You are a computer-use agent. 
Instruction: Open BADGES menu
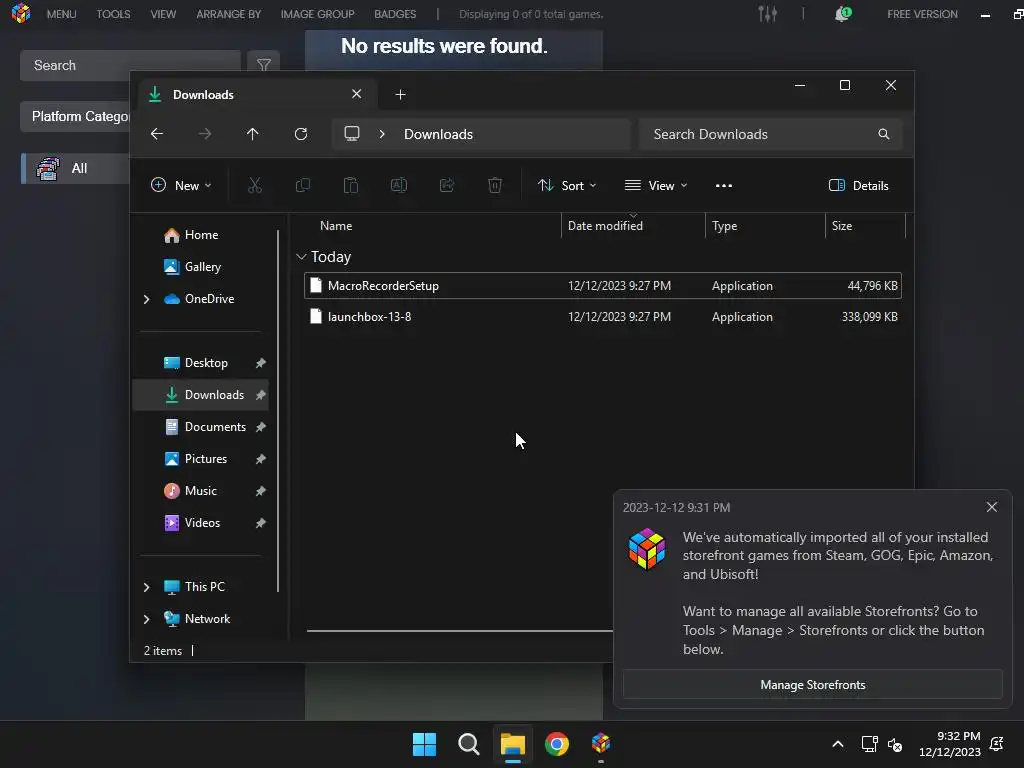(395, 14)
